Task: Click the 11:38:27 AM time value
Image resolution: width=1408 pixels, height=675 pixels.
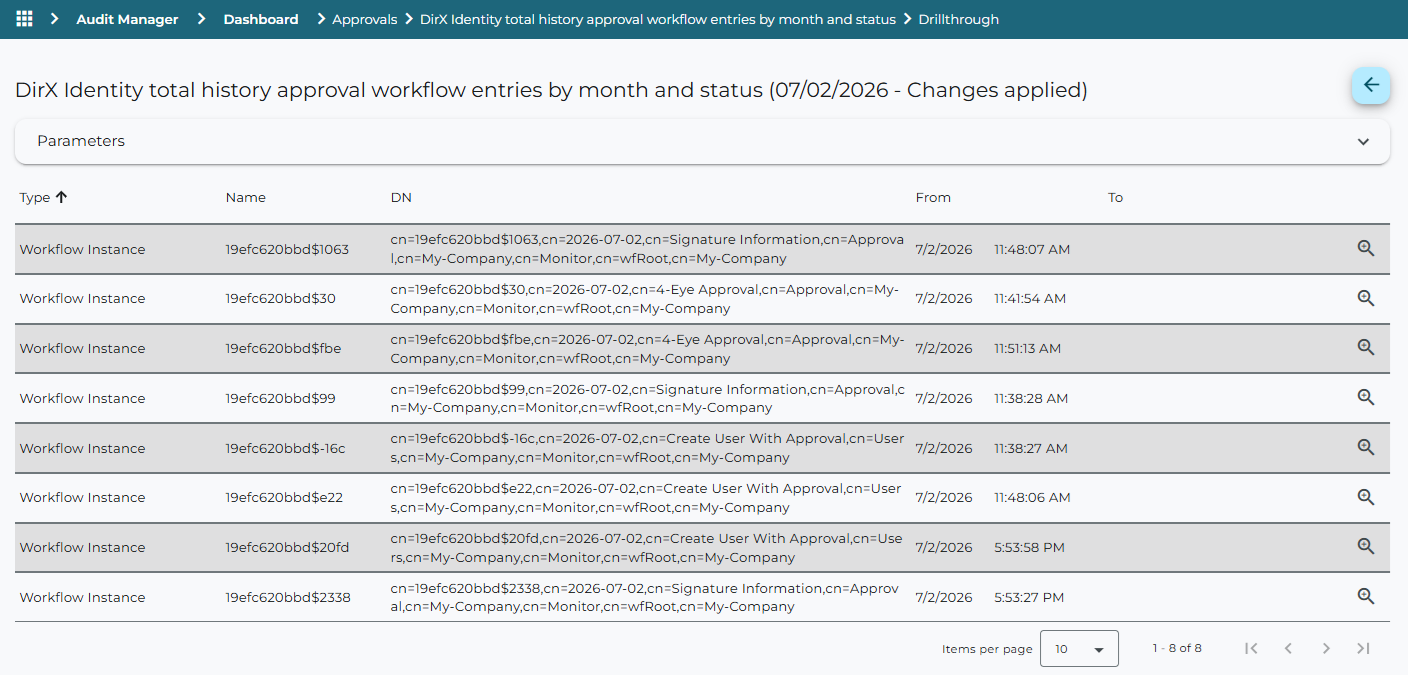Action: click(x=1031, y=448)
